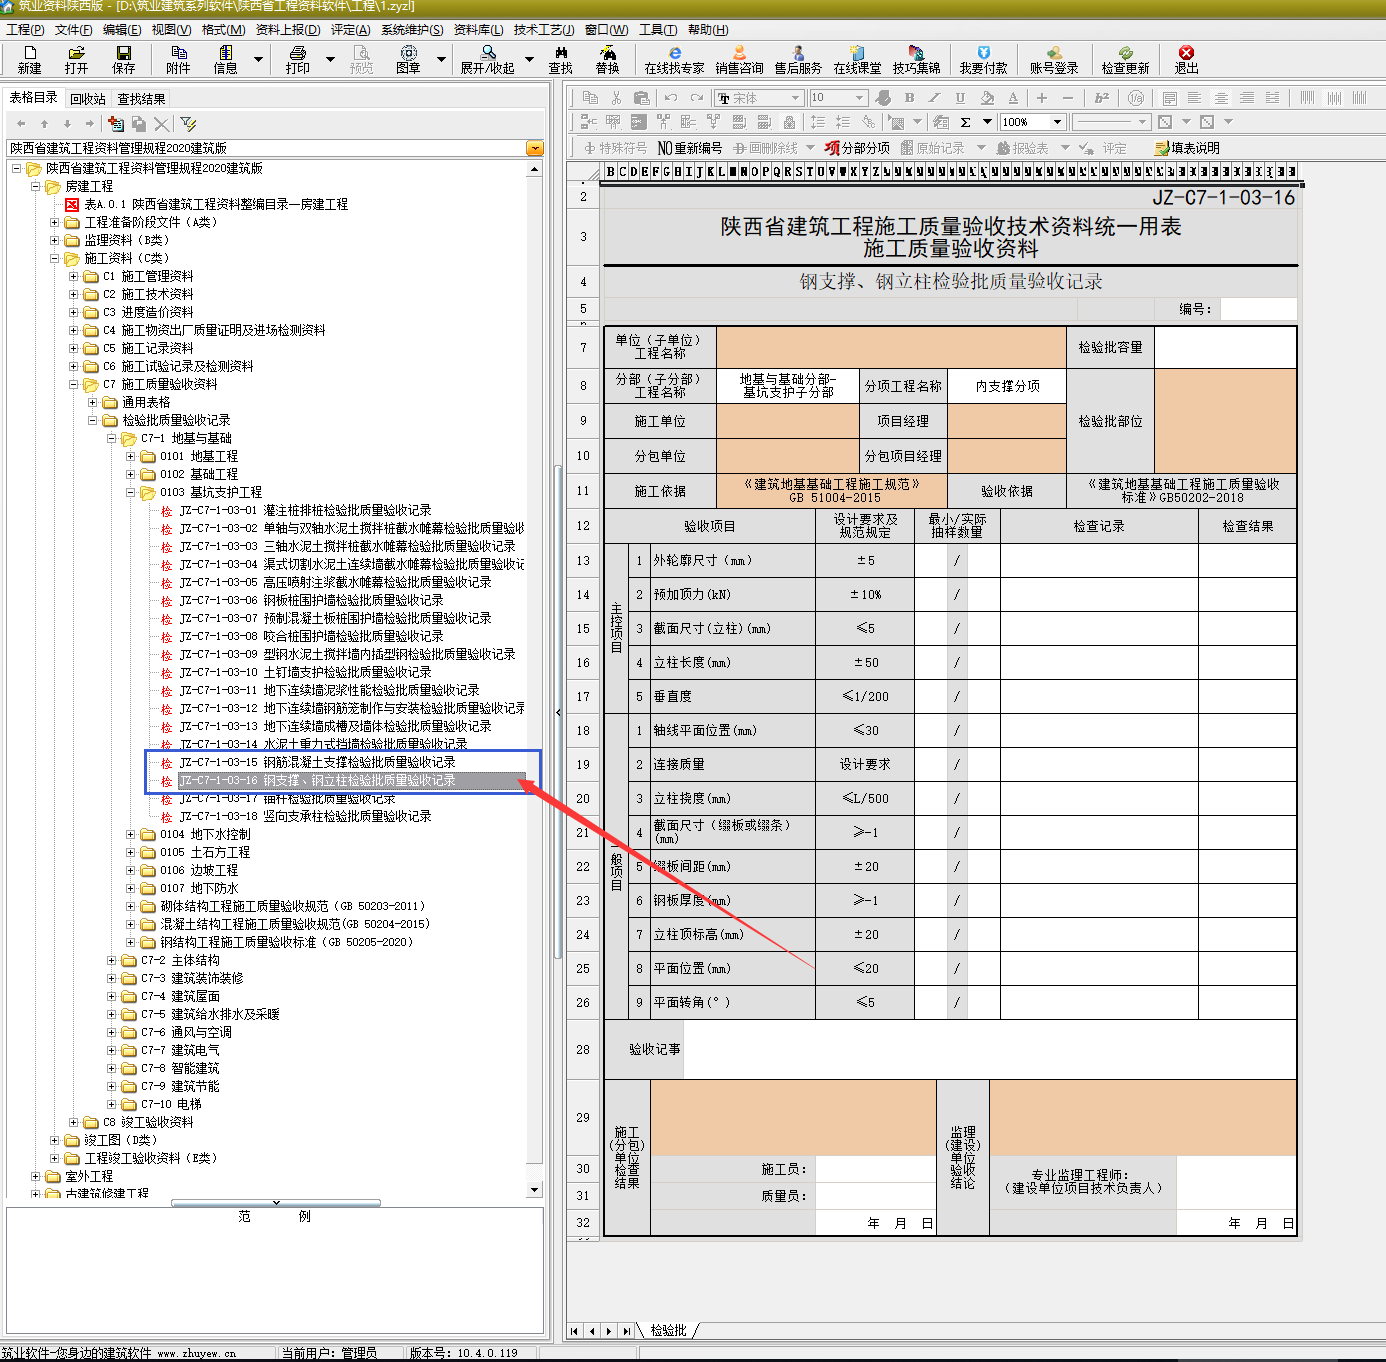This screenshot has width=1386, height=1362.
Task: Click the delete X icon in tree toolbar
Action: coord(161,124)
